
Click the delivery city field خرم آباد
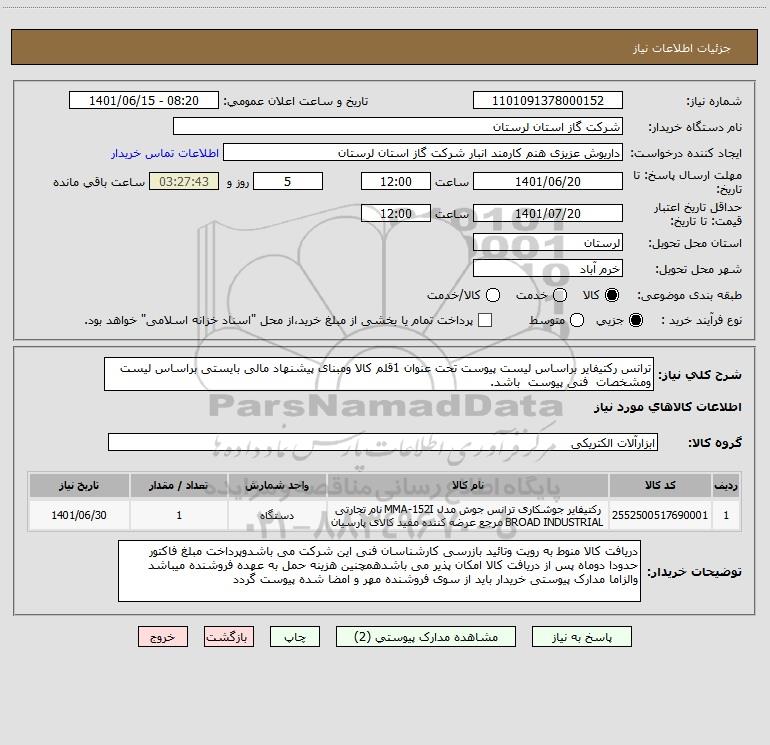[548, 269]
